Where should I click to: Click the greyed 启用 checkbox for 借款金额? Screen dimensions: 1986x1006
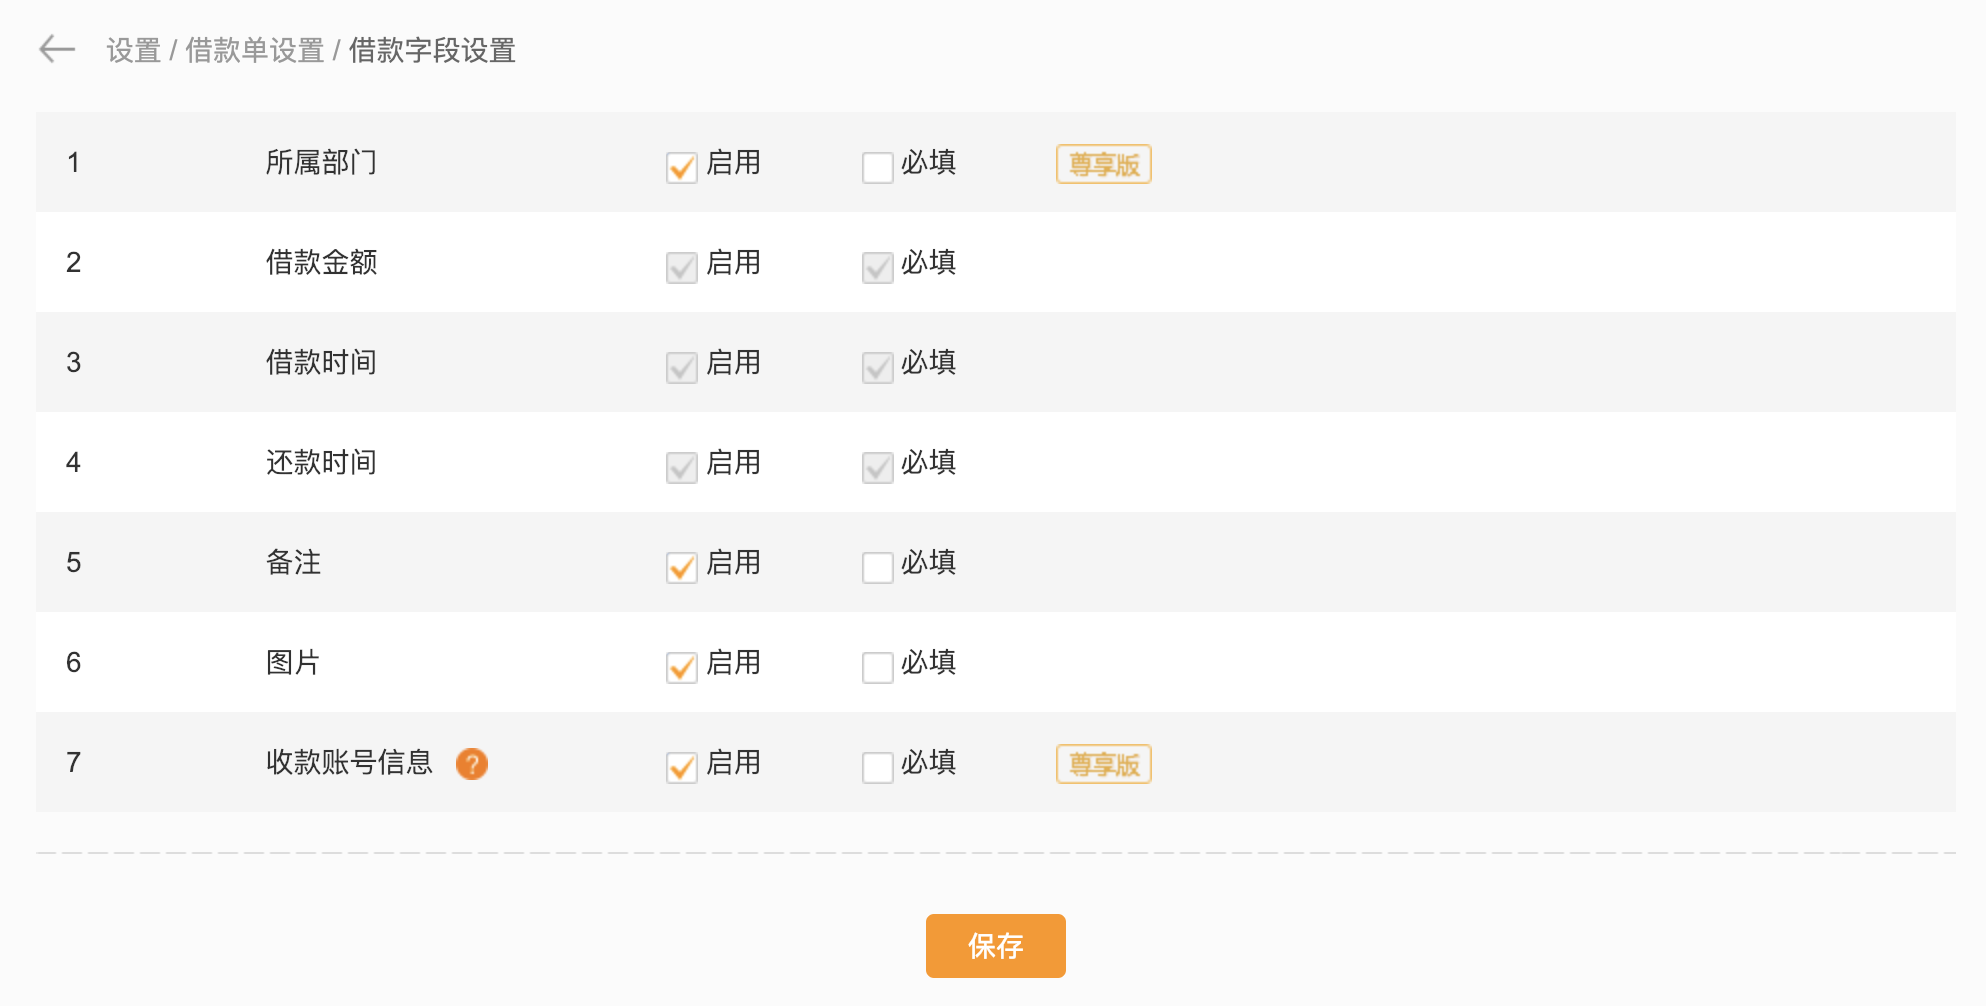[682, 267]
